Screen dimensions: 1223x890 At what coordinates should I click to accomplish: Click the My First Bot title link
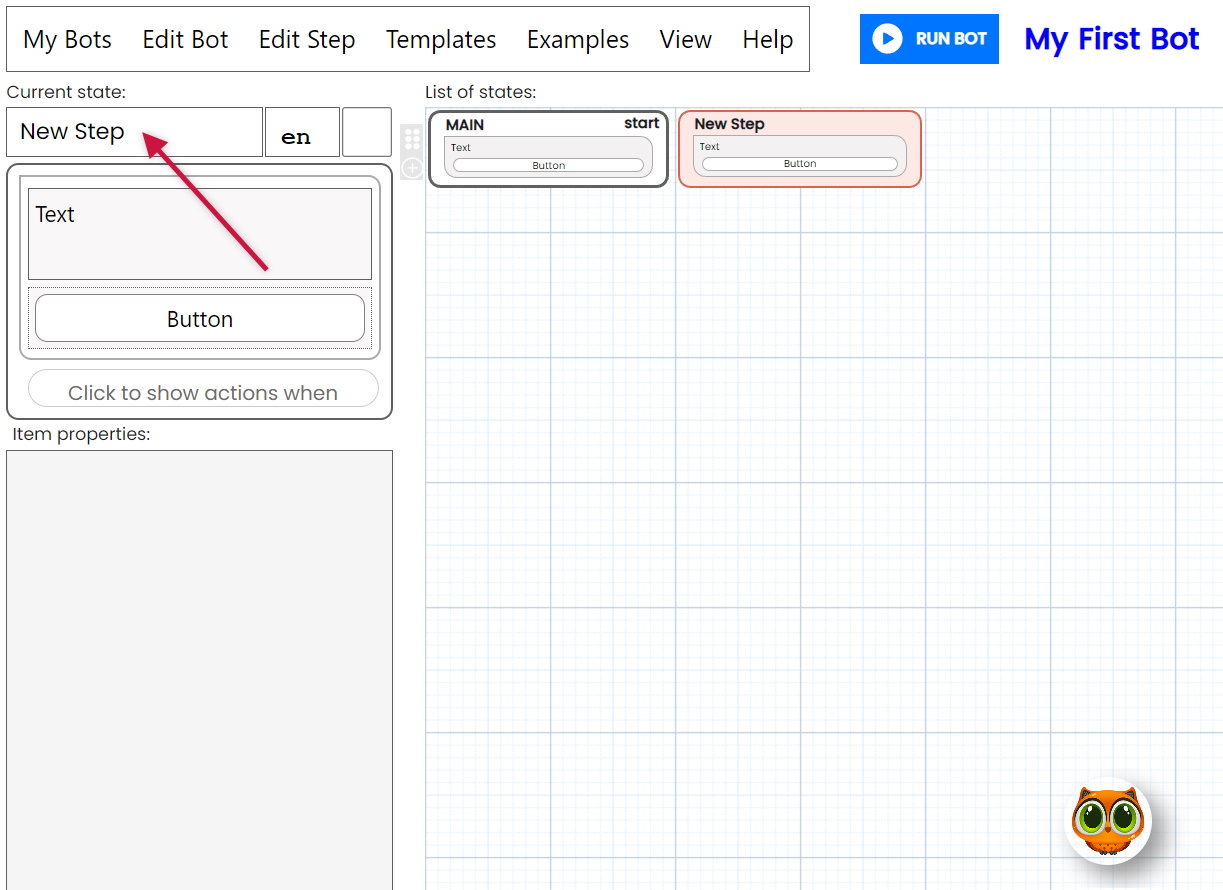[x=1111, y=40]
